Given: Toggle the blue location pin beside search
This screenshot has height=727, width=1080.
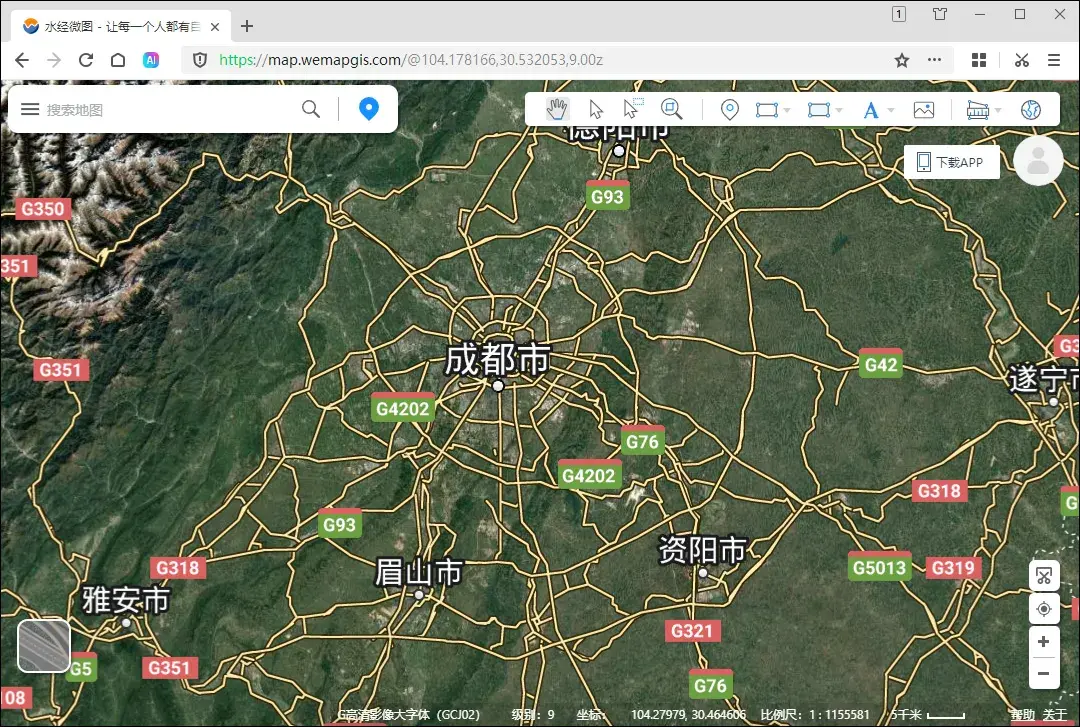Looking at the screenshot, I should tap(369, 108).
